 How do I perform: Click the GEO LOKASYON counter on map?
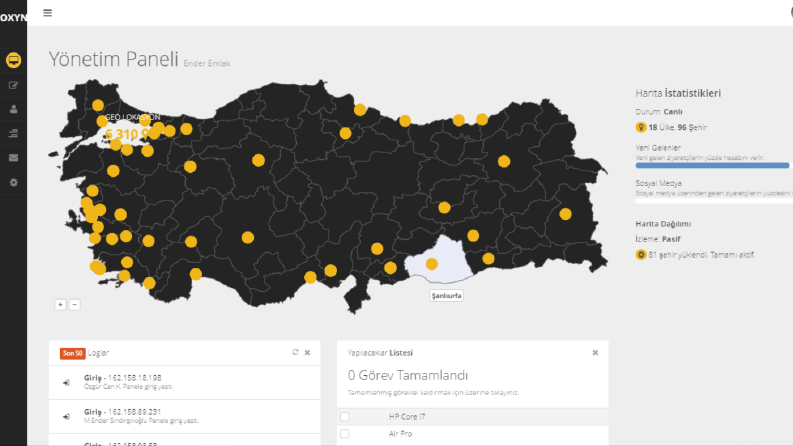click(133, 127)
